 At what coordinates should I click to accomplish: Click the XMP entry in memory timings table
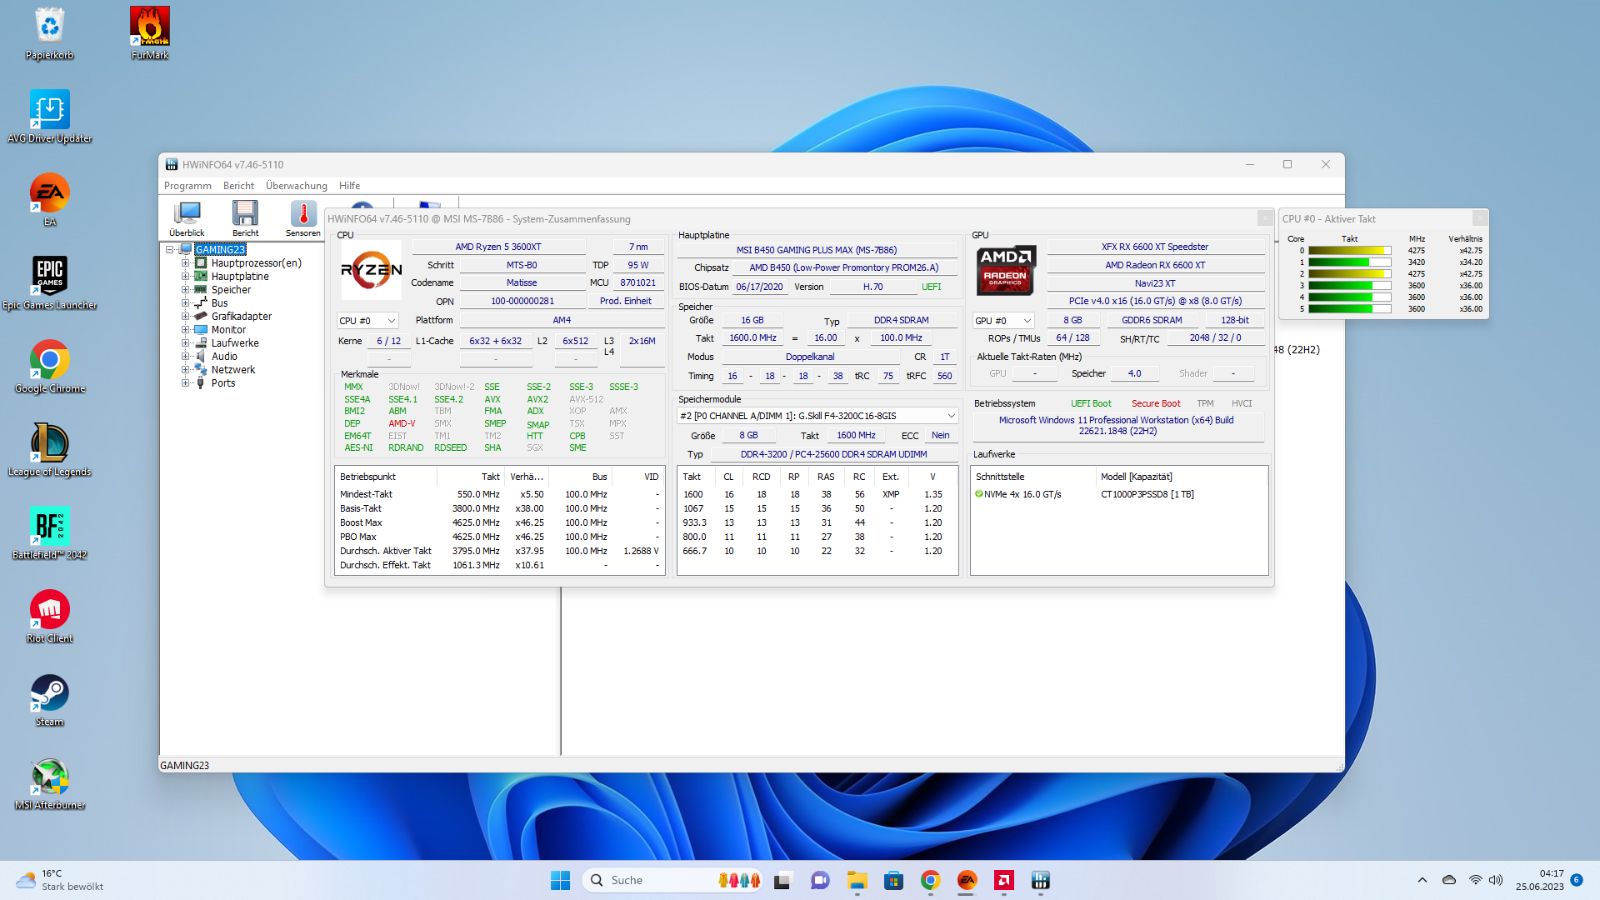pos(890,494)
